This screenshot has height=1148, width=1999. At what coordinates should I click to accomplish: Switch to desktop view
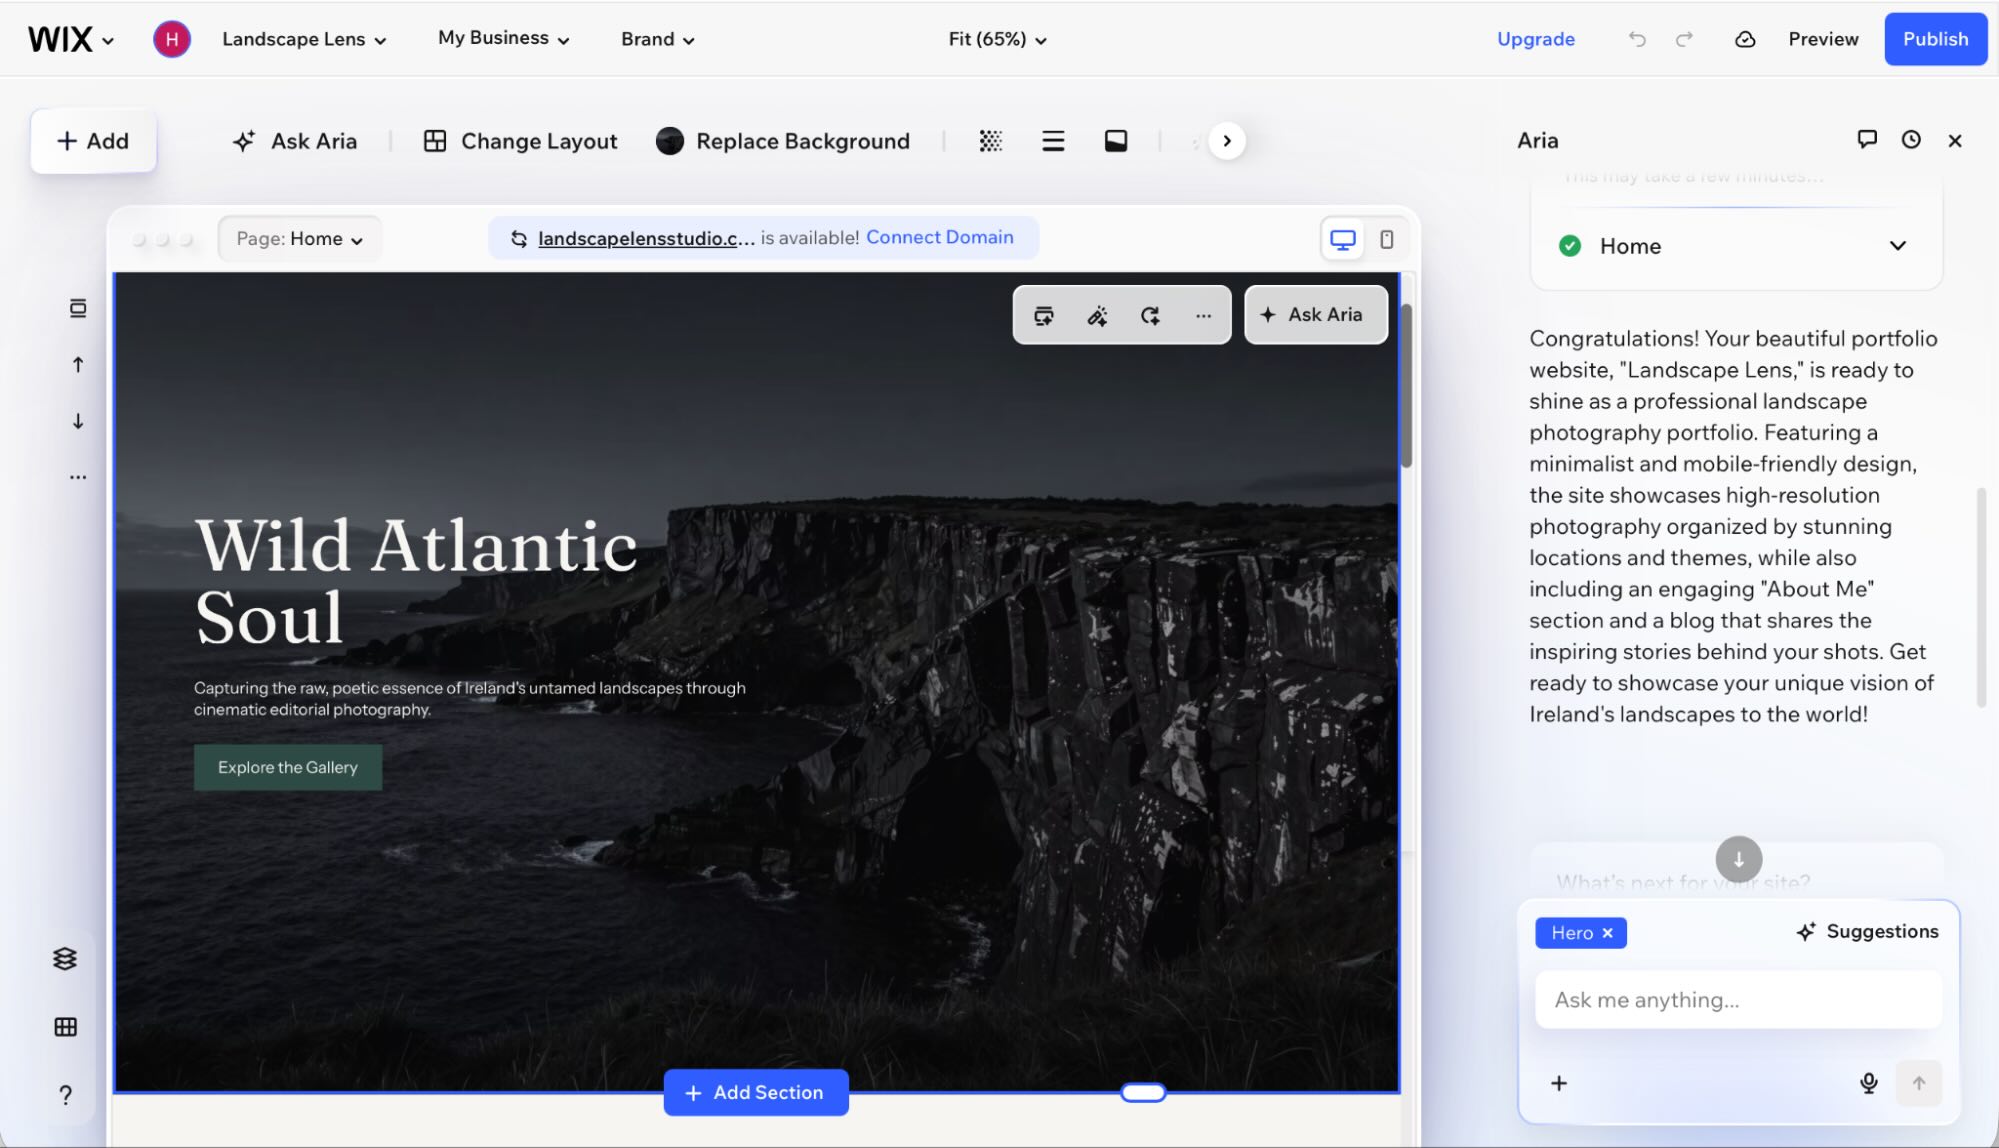pyautogui.click(x=1342, y=239)
